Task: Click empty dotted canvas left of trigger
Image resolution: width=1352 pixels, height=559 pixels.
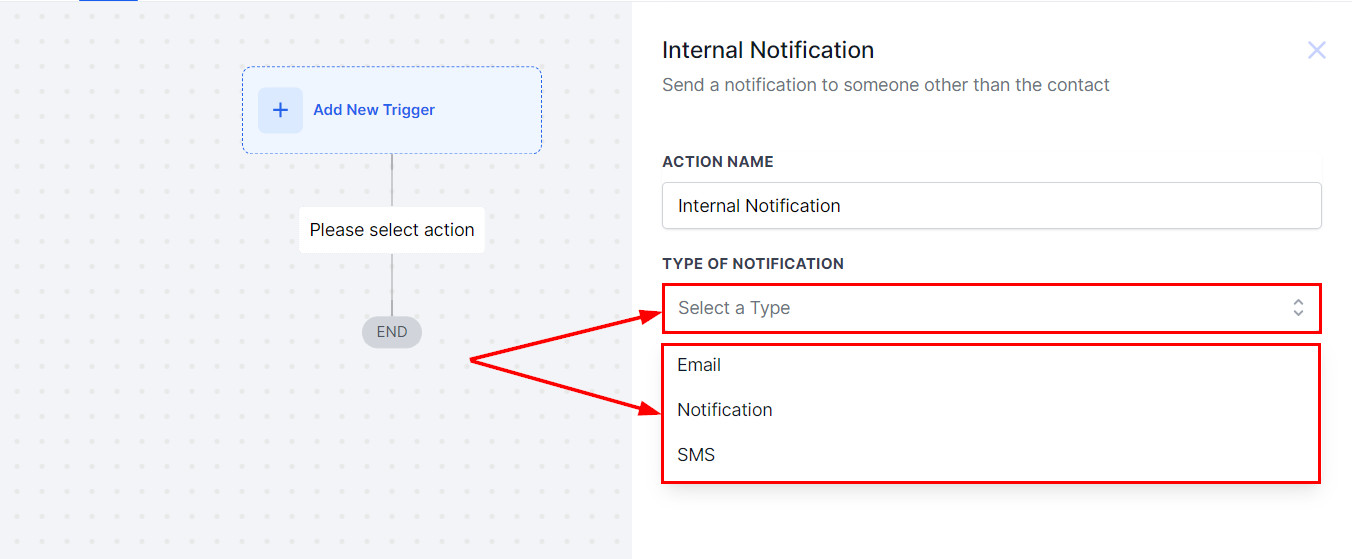Action: (x=120, y=110)
